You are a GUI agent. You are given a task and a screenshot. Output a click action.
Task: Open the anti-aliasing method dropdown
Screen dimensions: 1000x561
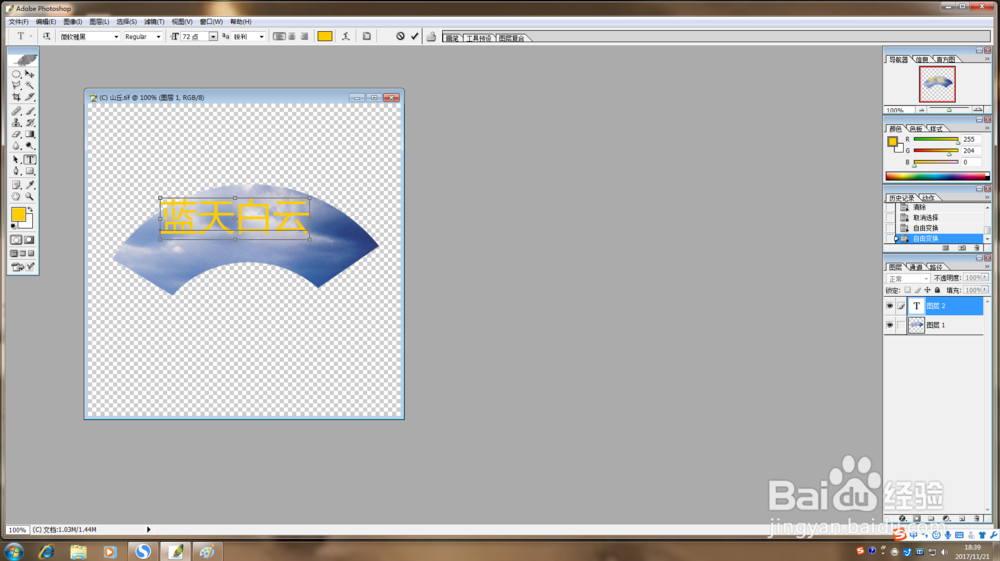click(261, 37)
